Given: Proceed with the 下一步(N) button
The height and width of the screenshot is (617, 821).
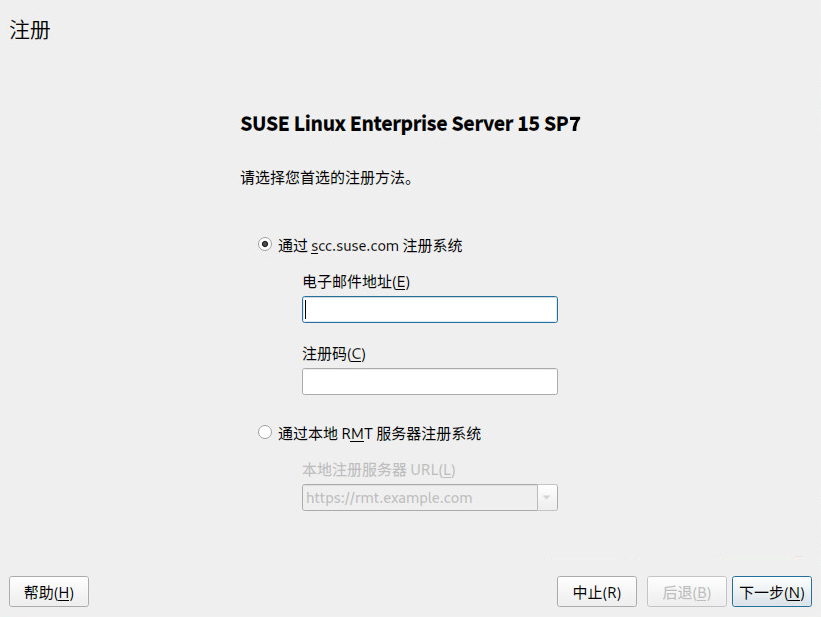Looking at the screenshot, I should (x=770, y=592).
